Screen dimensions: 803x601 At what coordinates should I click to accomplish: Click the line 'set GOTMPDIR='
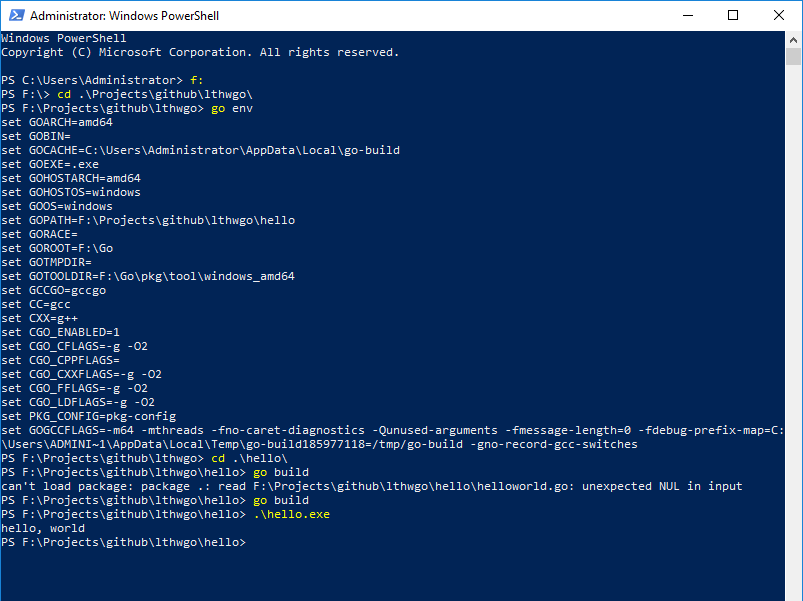click(46, 262)
